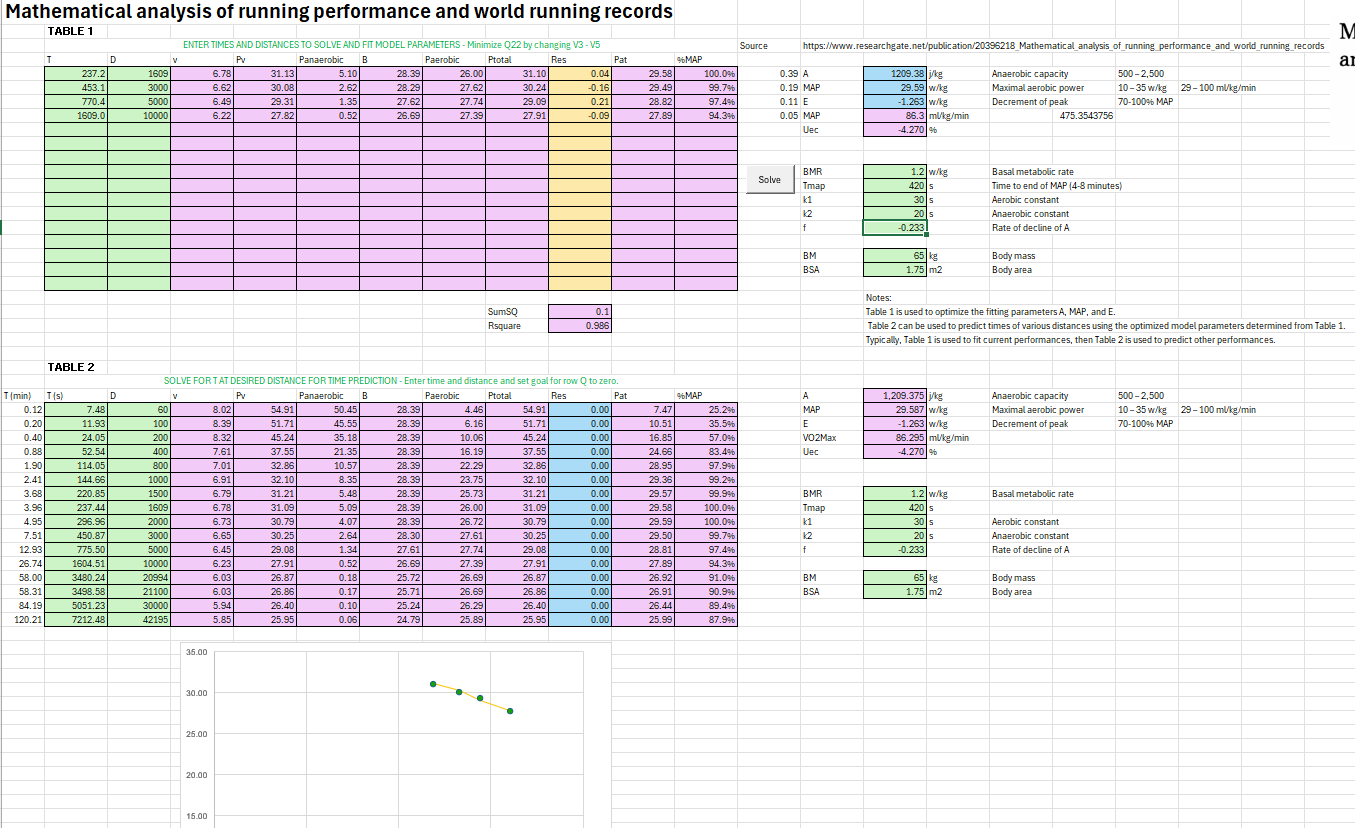
Task: Select the 'T (s)' column header
Action: 57,396
